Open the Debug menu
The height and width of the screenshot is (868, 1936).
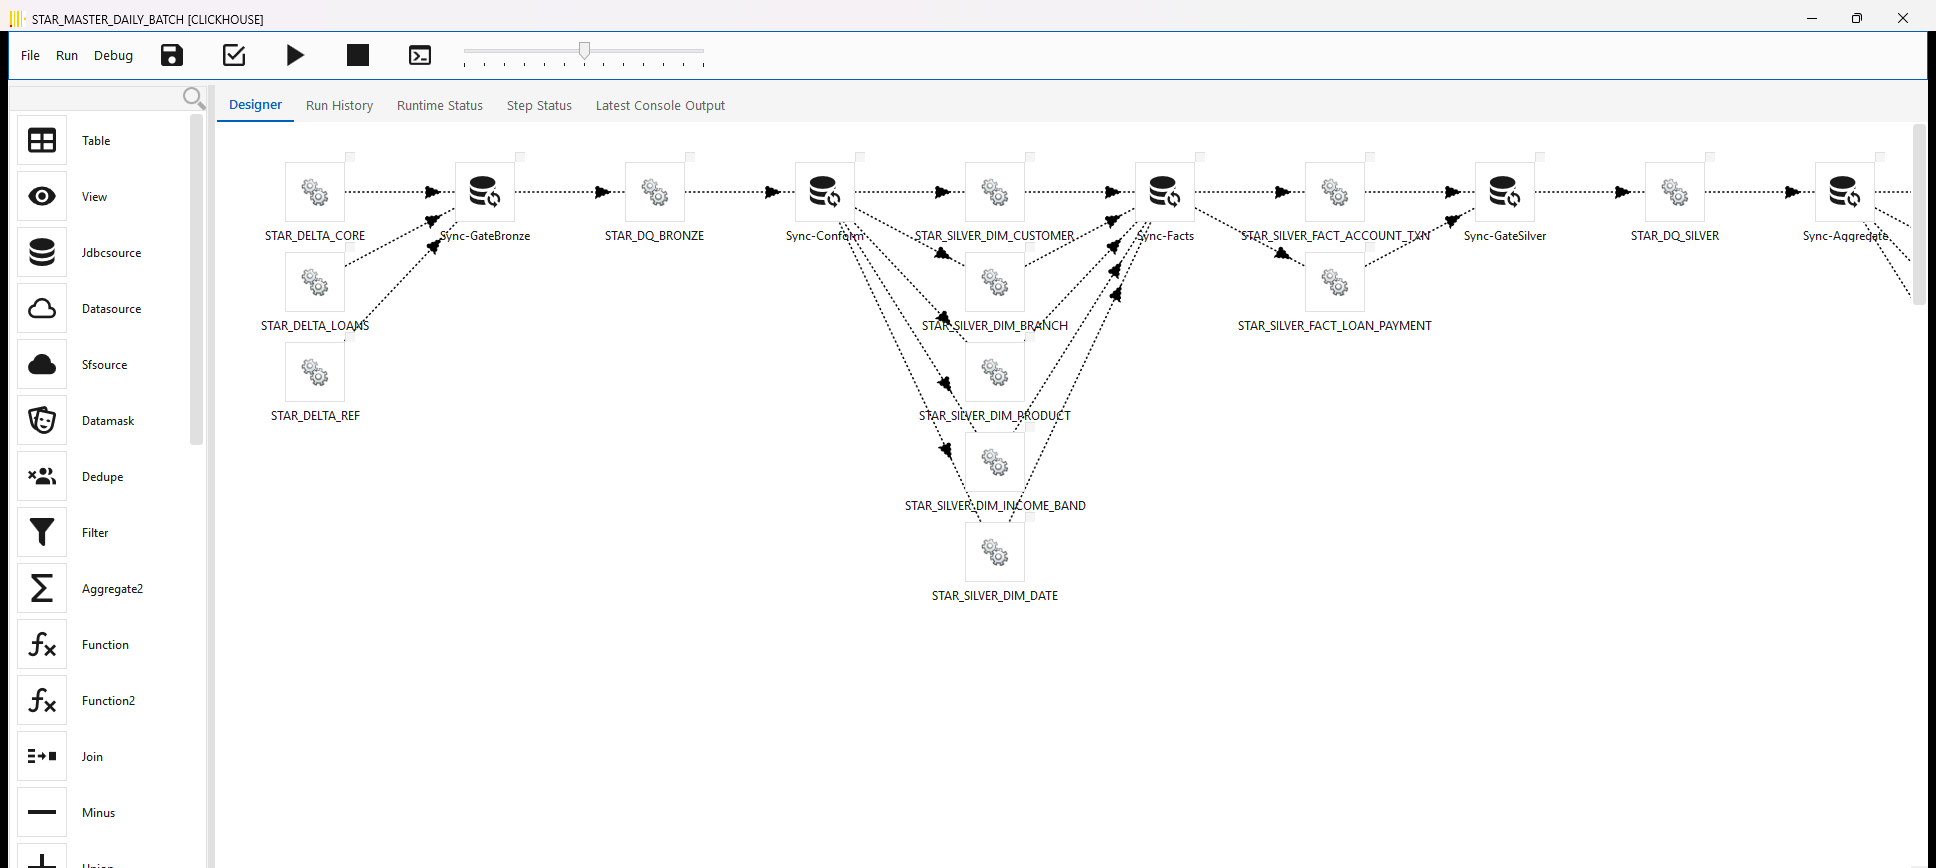tap(113, 55)
